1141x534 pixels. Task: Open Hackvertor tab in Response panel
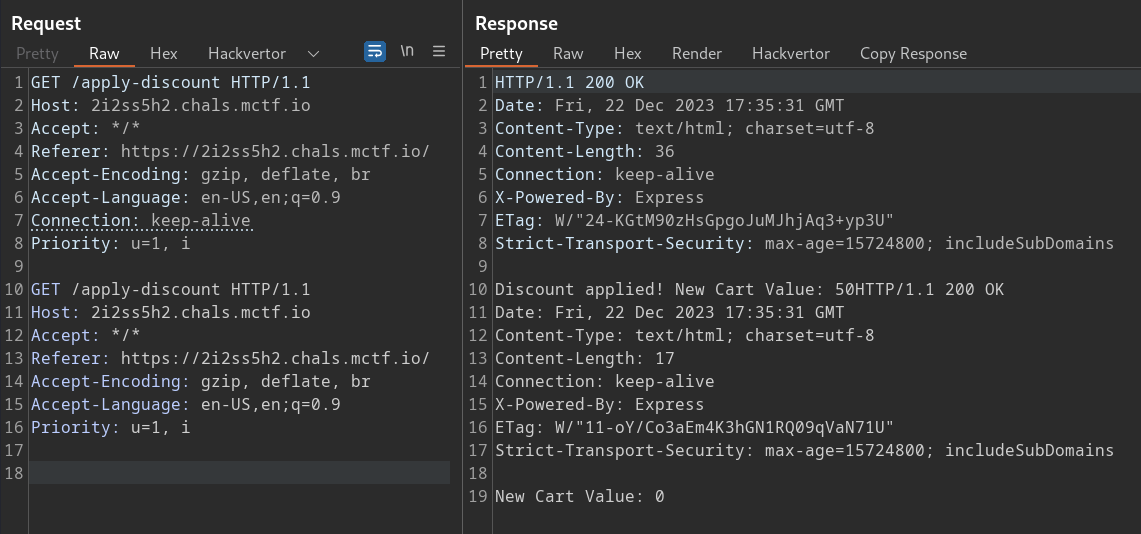point(790,54)
